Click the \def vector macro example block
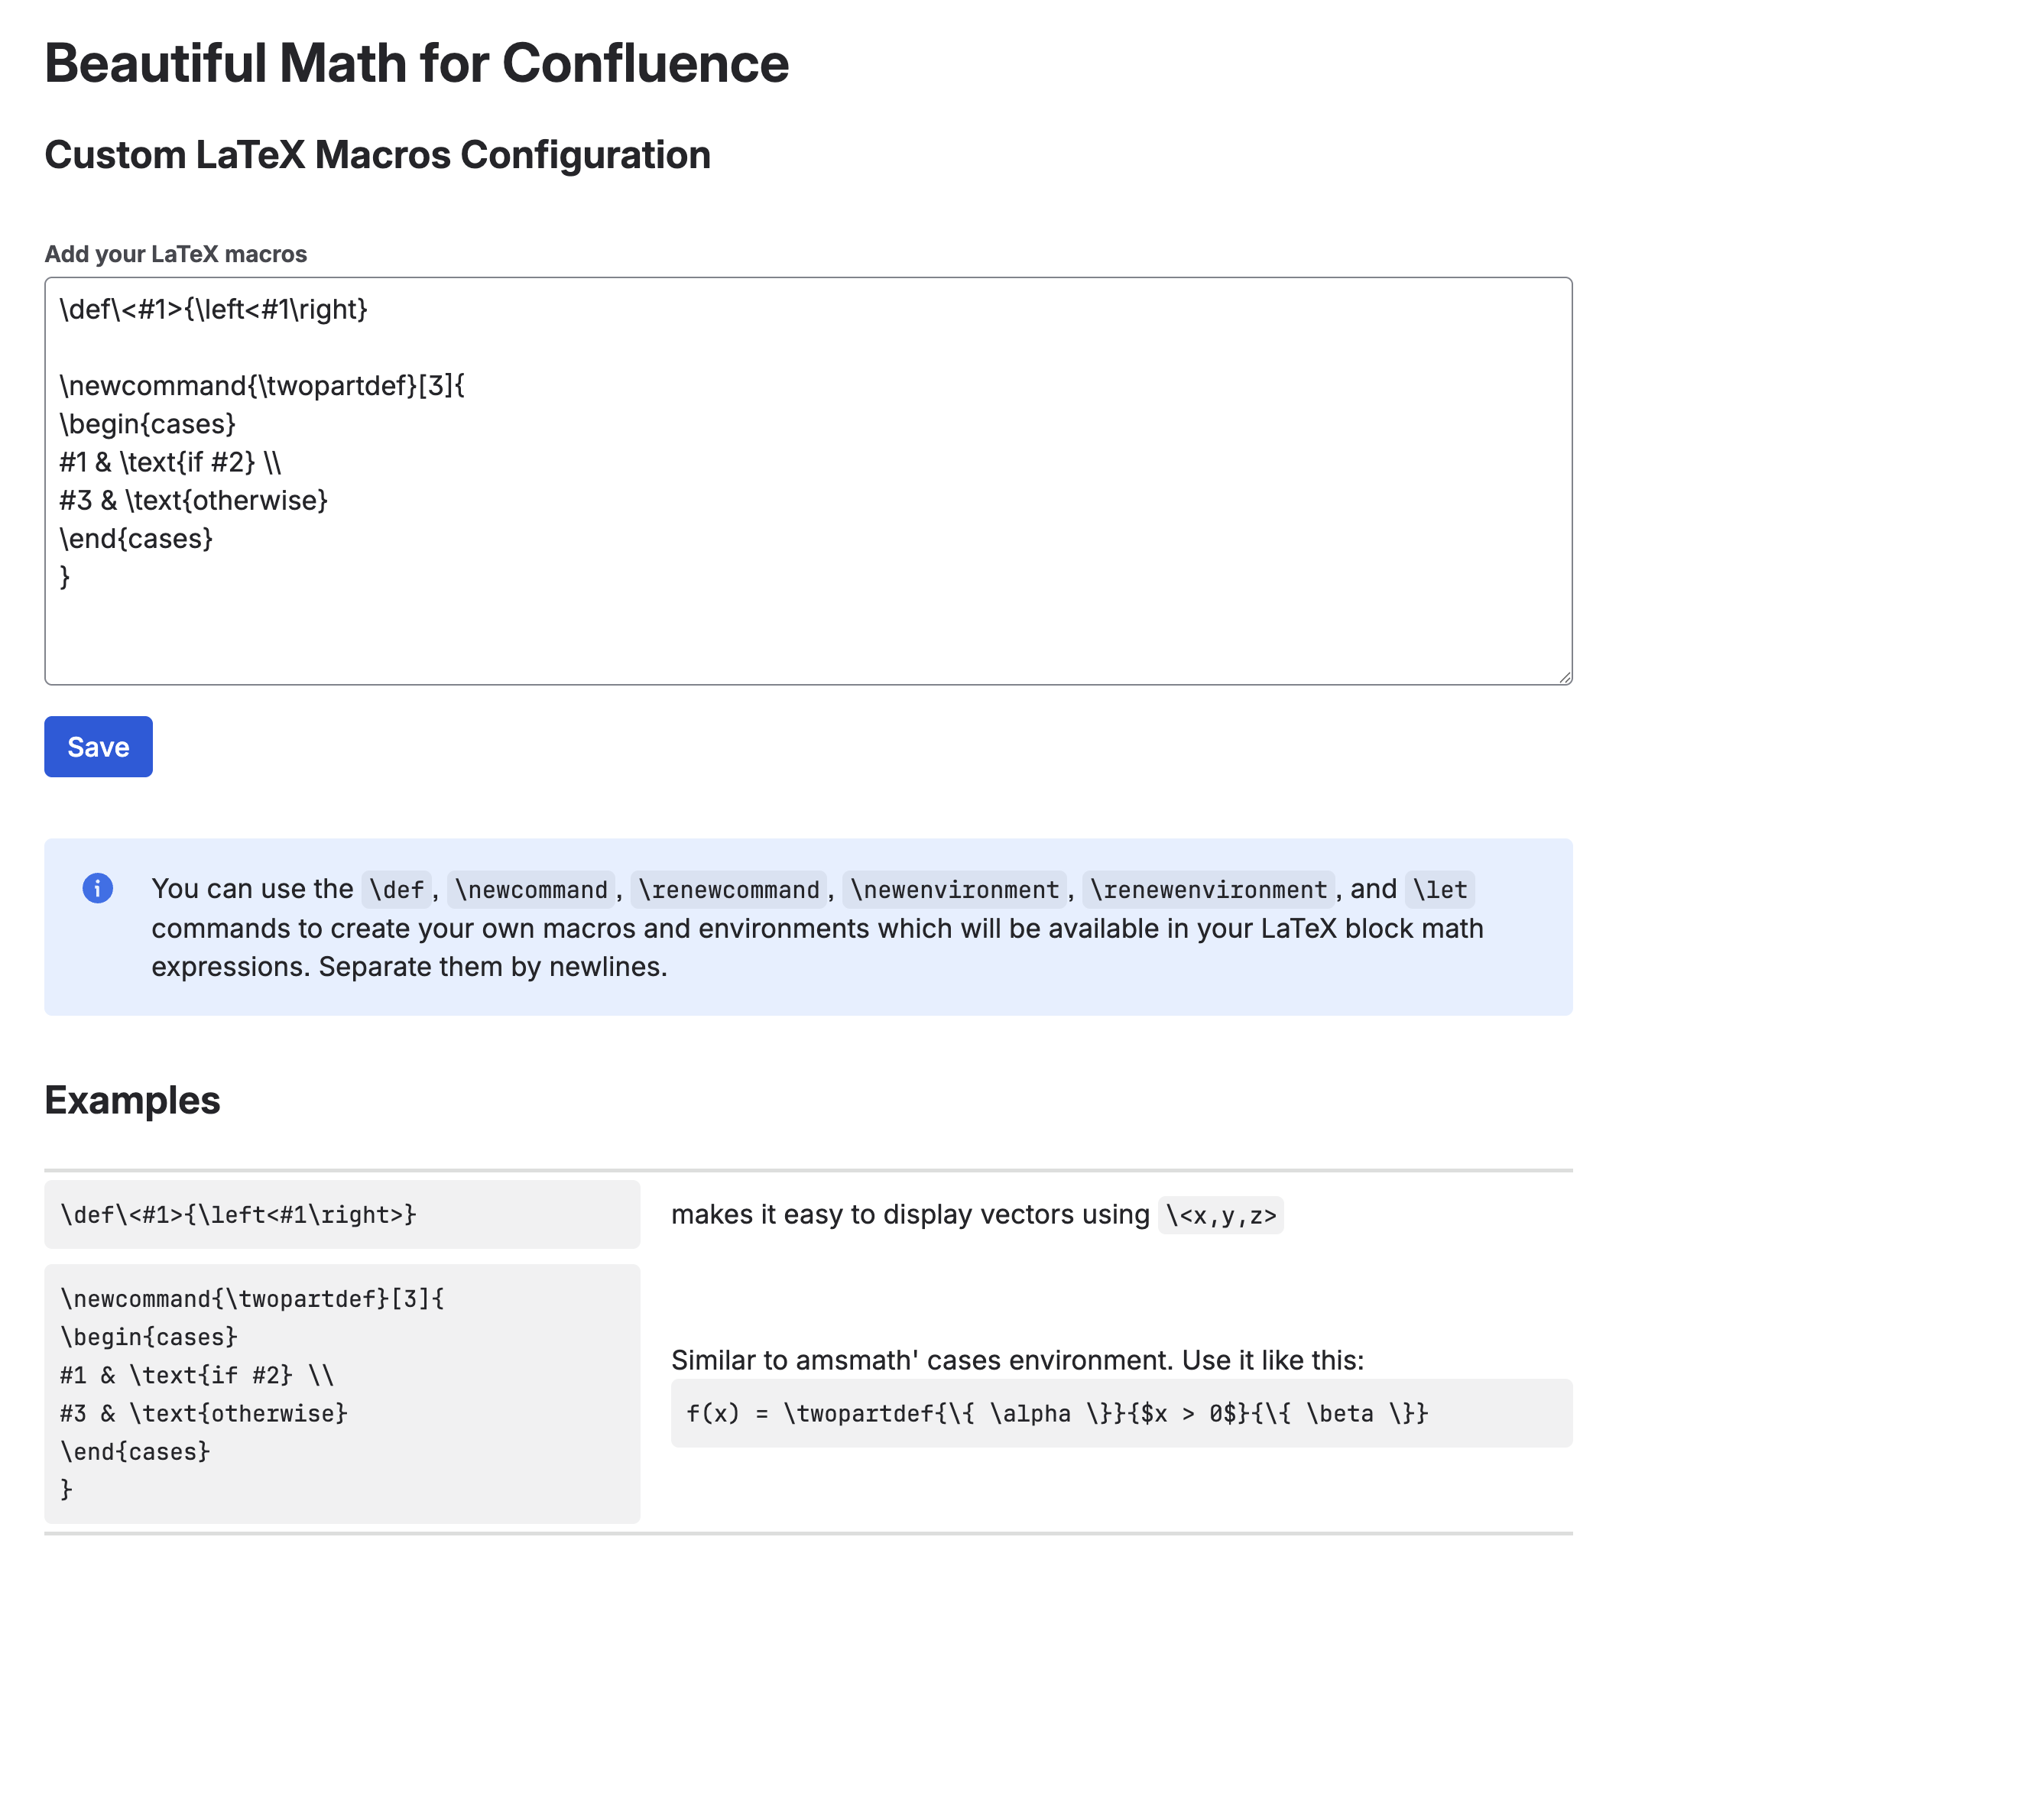 pyautogui.click(x=342, y=1214)
